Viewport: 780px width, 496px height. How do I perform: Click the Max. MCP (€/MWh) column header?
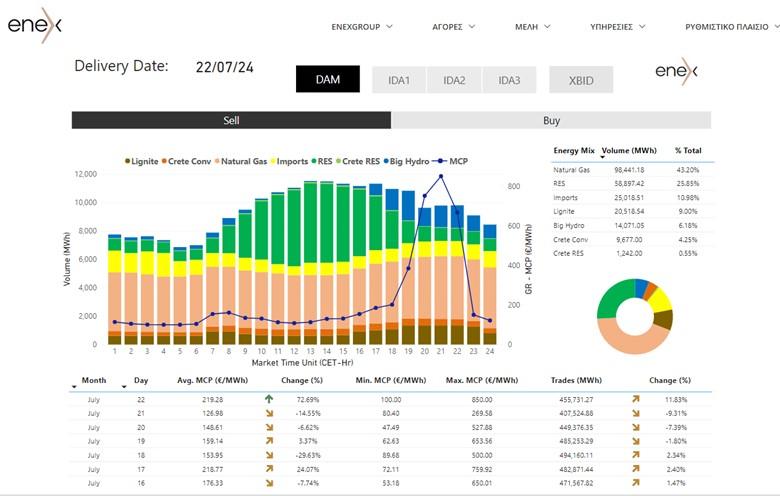coord(482,380)
